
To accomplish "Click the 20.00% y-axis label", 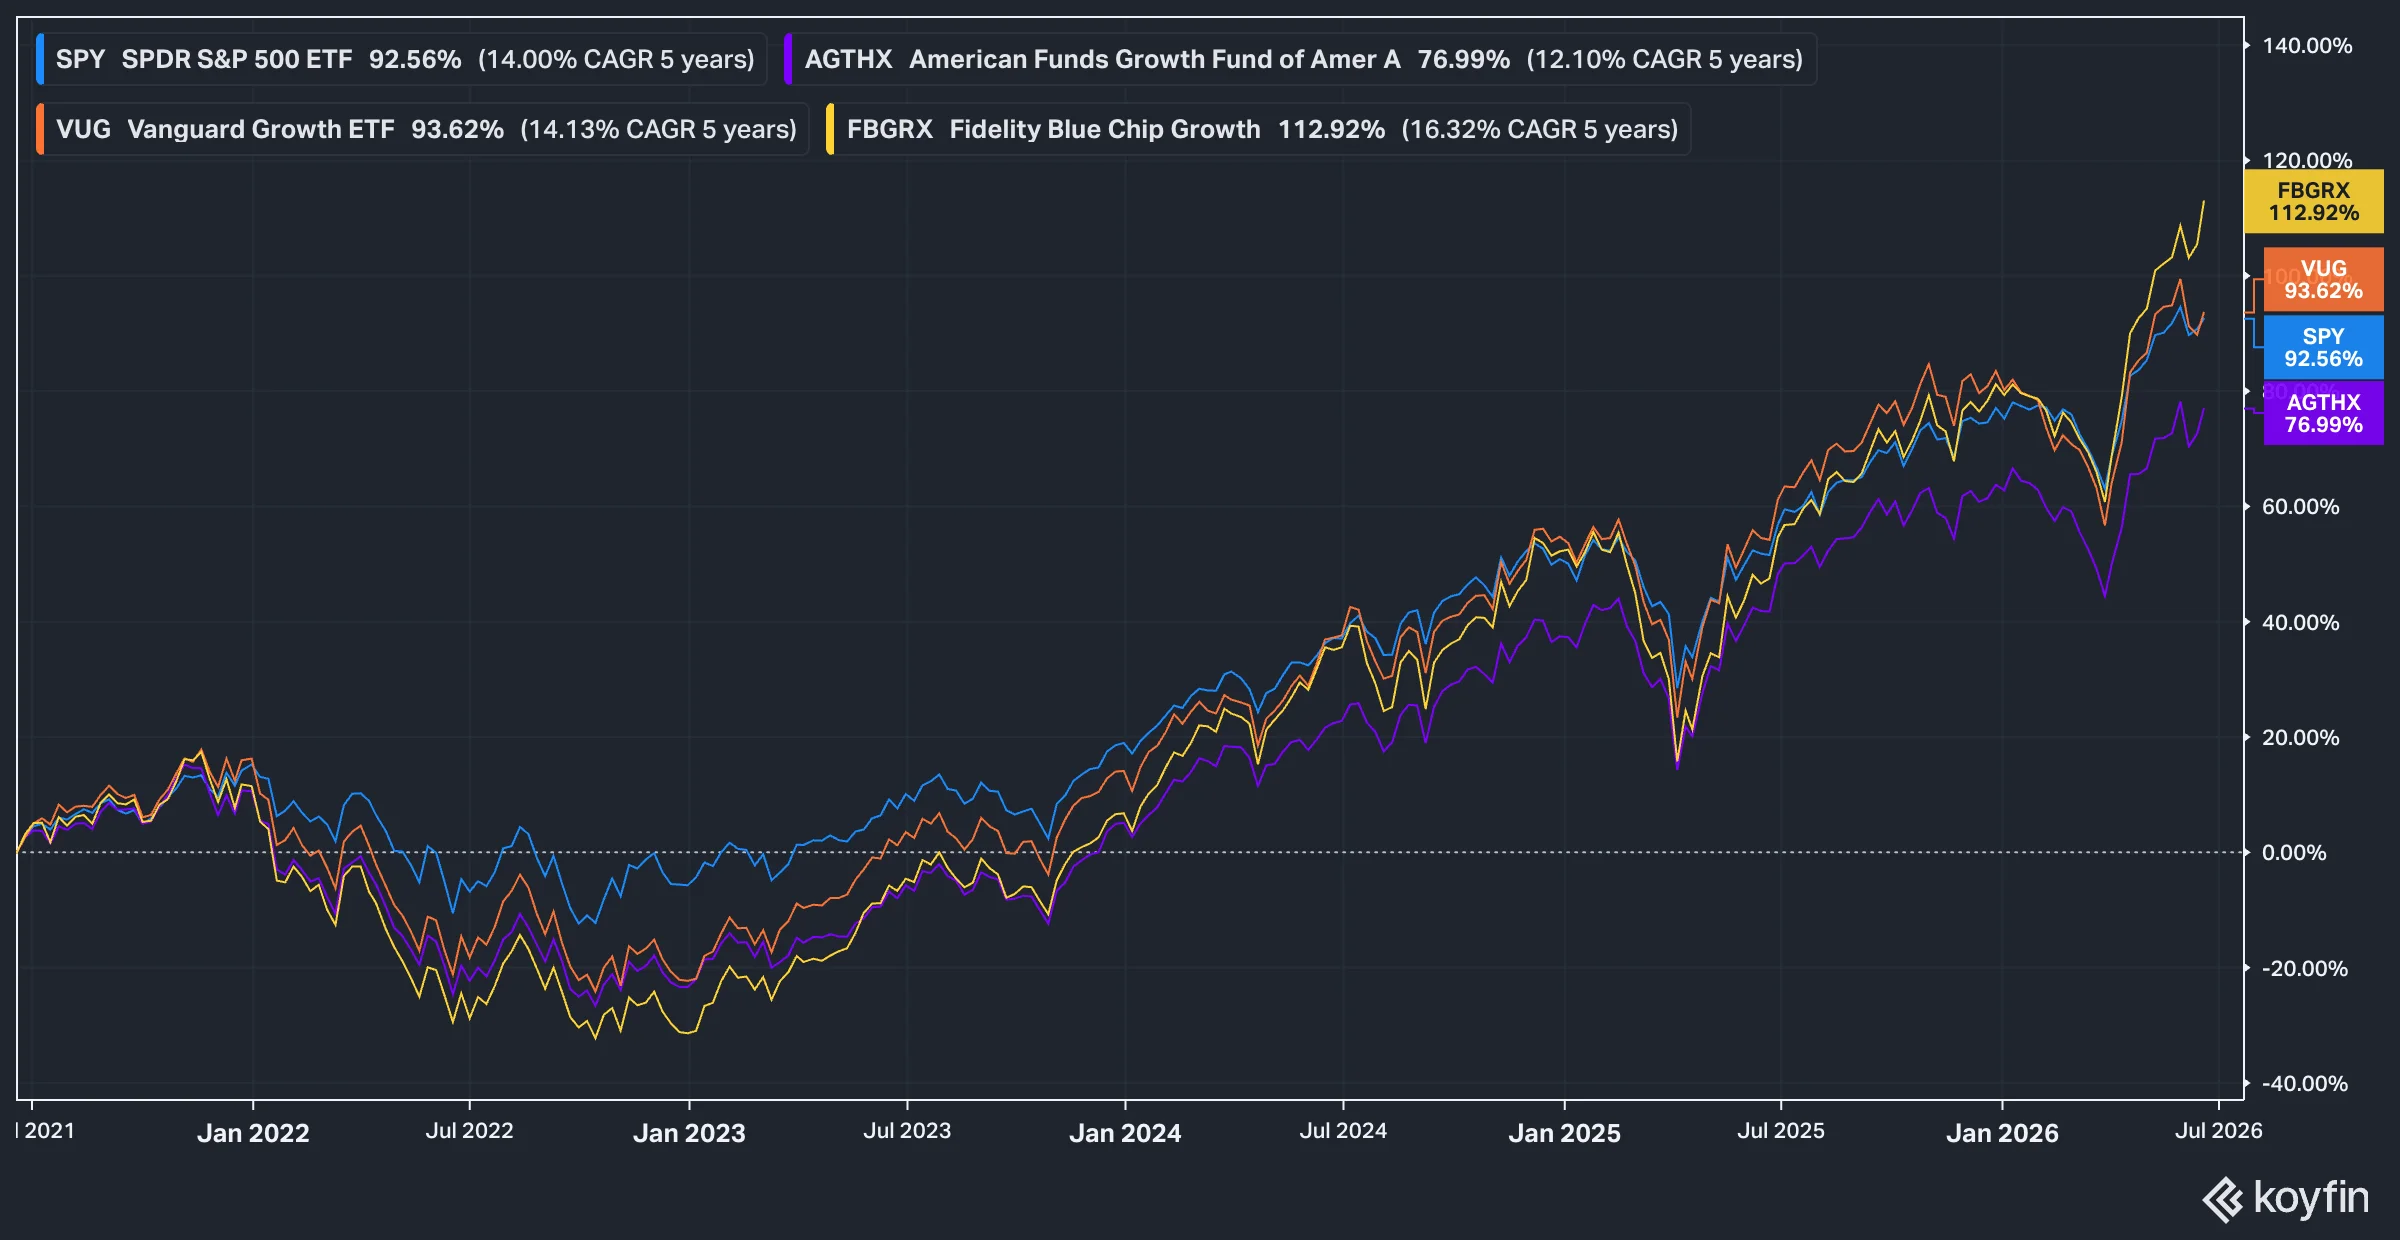I will [x=2301, y=738].
